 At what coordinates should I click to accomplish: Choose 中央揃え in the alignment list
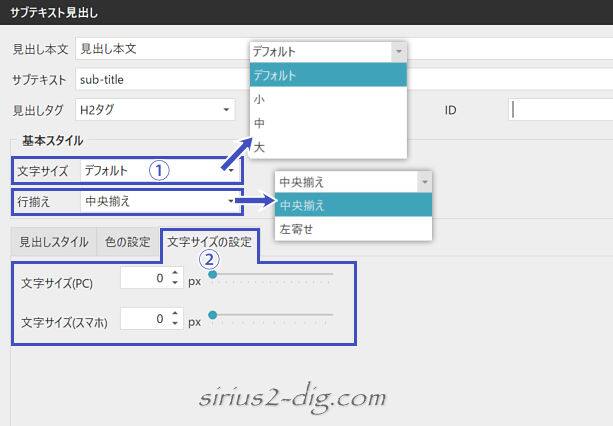(354, 205)
